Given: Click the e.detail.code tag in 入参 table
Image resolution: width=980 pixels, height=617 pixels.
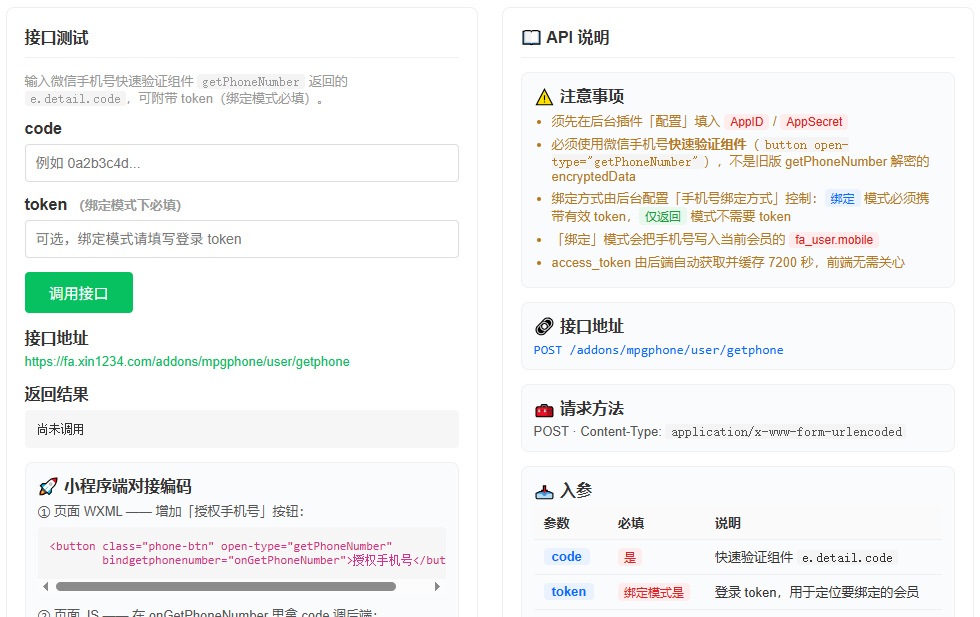Looking at the screenshot, I should pyautogui.click(x=847, y=558).
